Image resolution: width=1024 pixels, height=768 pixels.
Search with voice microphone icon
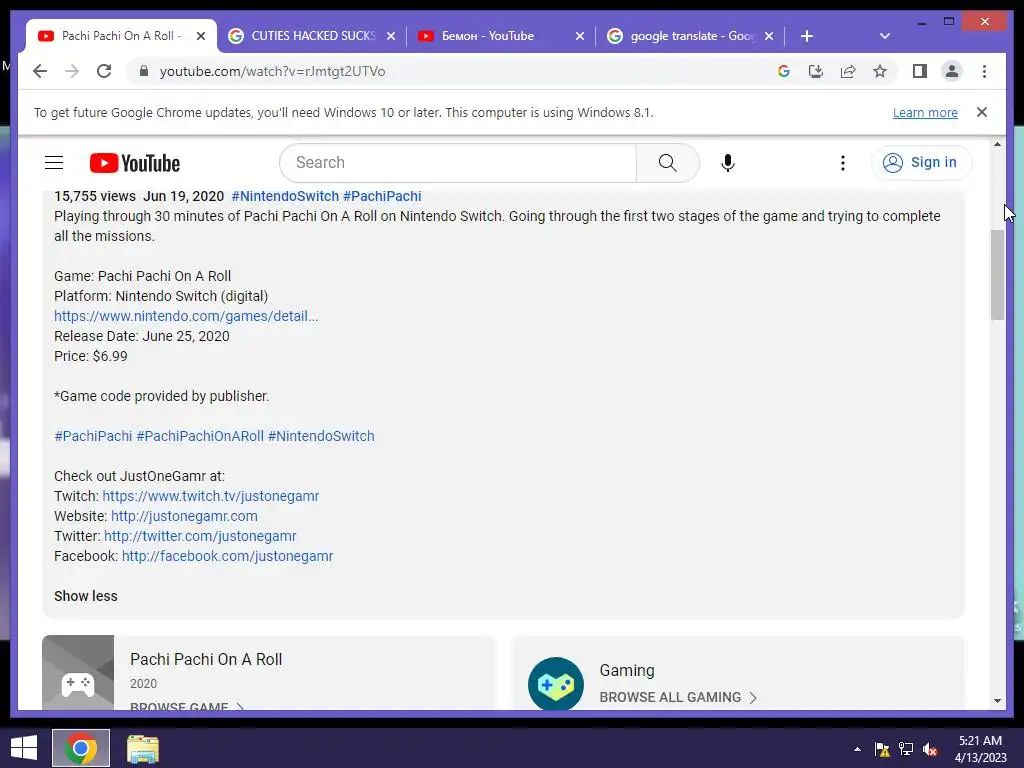(728, 163)
